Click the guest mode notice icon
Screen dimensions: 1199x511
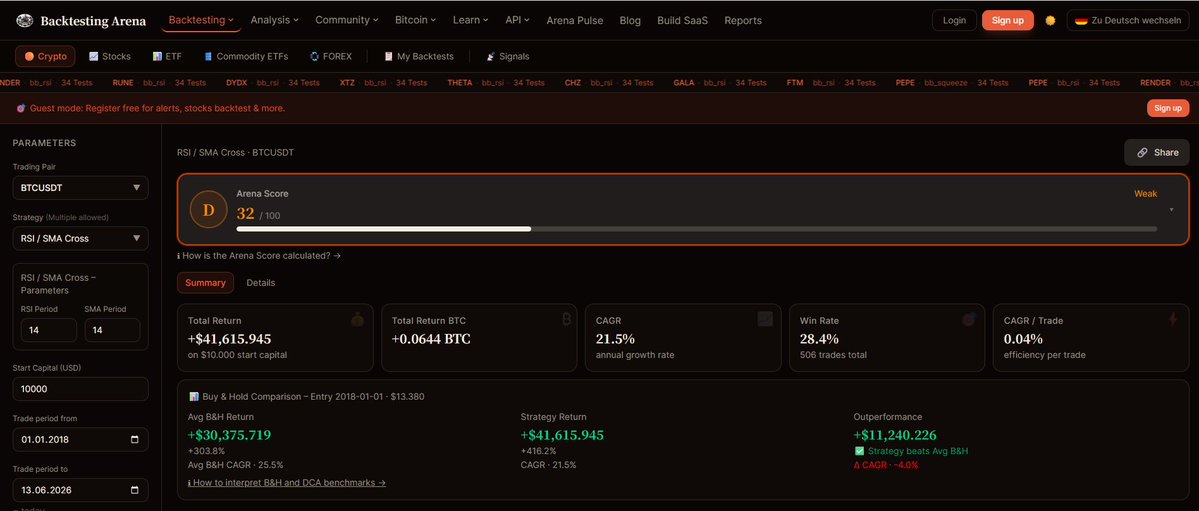21,109
